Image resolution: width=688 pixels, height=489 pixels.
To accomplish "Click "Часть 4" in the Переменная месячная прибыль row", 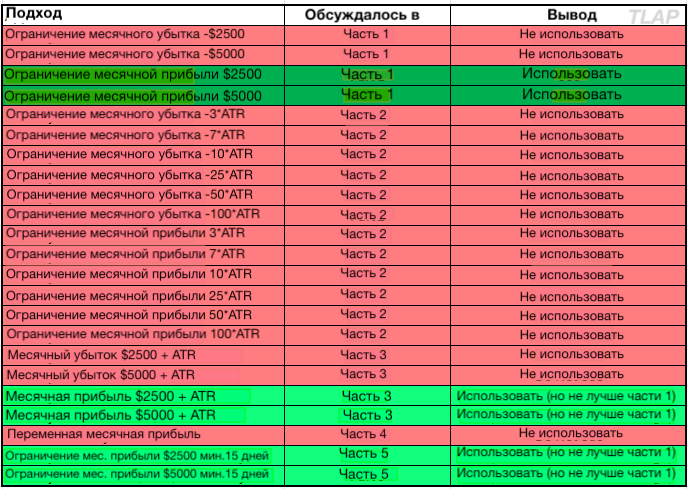I will tap(363, 434).
